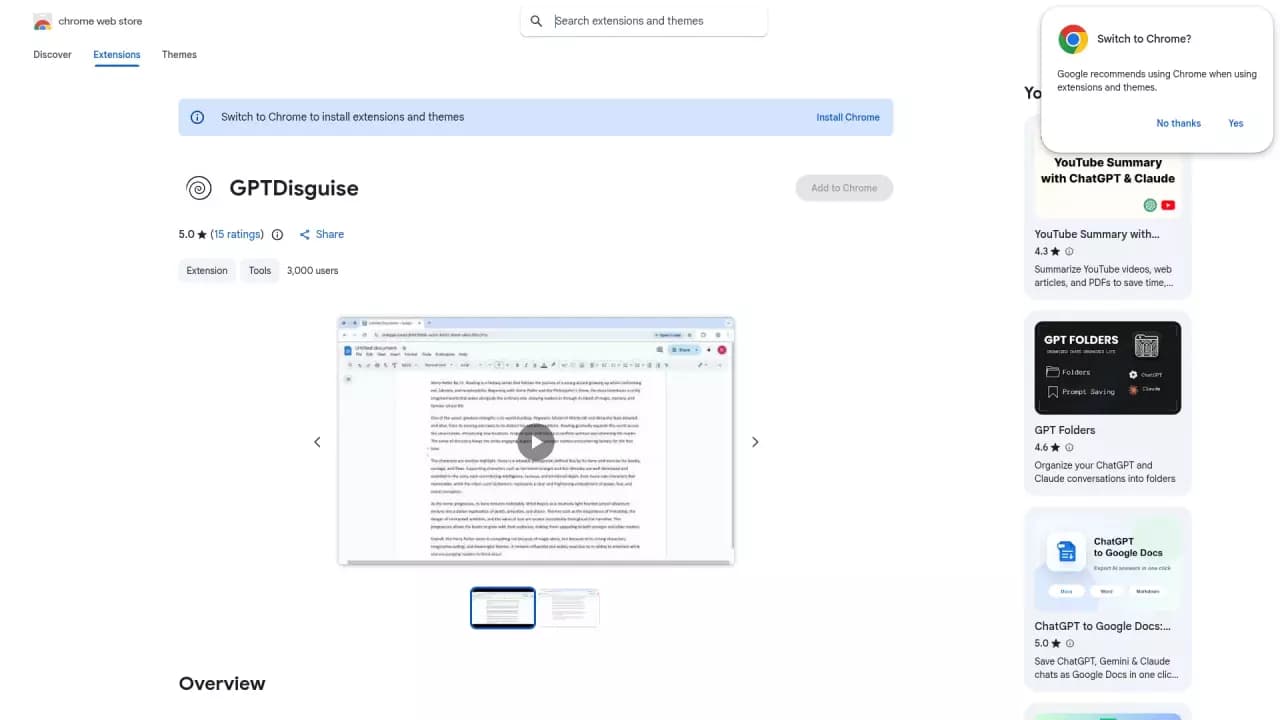Click the info icon in the blue banner
This screenshot has width=1280, height=720.
(x=198, y=117)
